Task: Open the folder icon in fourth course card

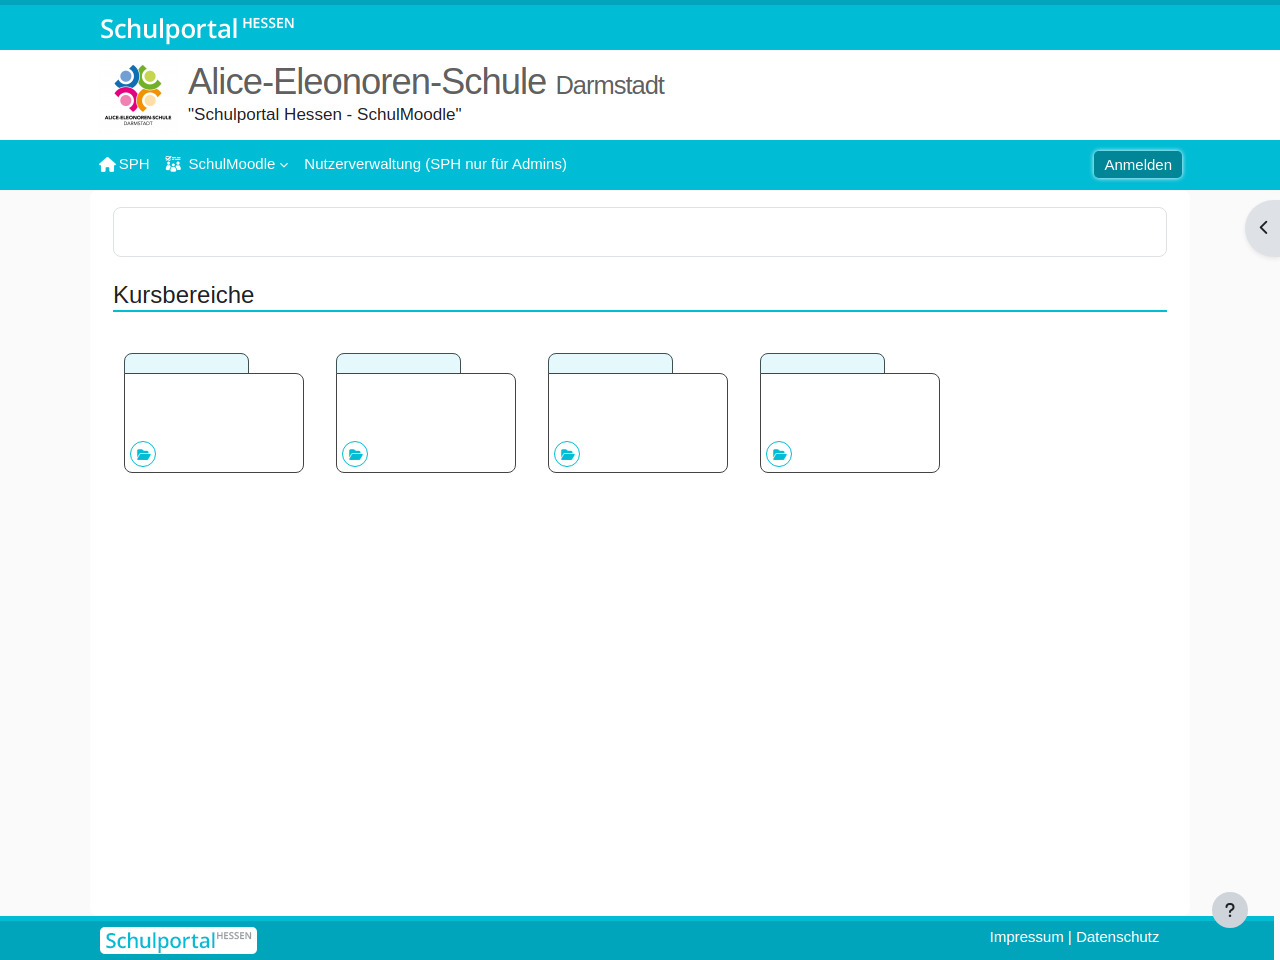Action: click(x=779, y=454)
